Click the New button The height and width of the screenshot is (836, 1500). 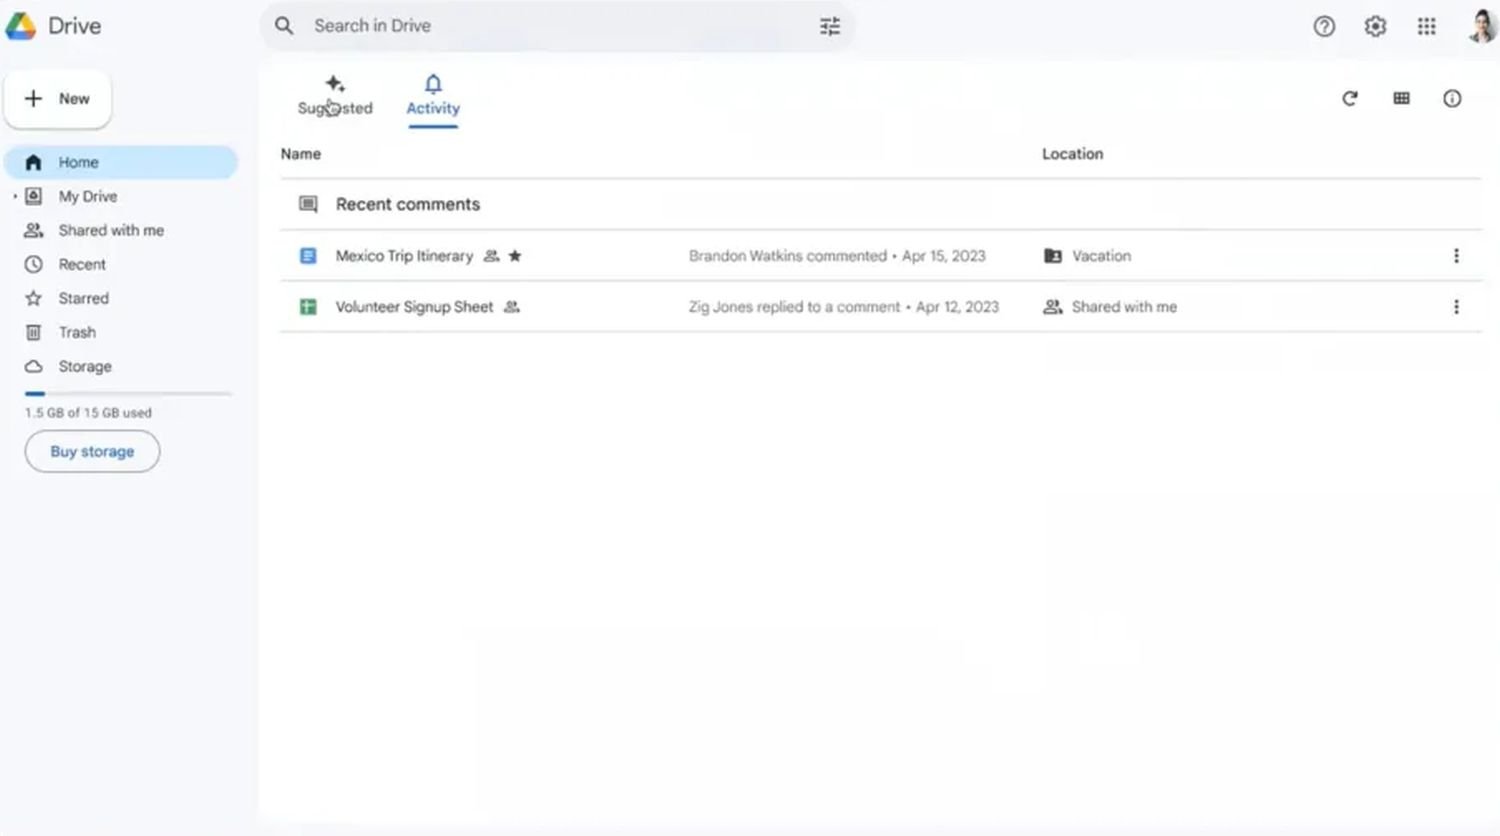pyautogui.click(x=58, y=99)
